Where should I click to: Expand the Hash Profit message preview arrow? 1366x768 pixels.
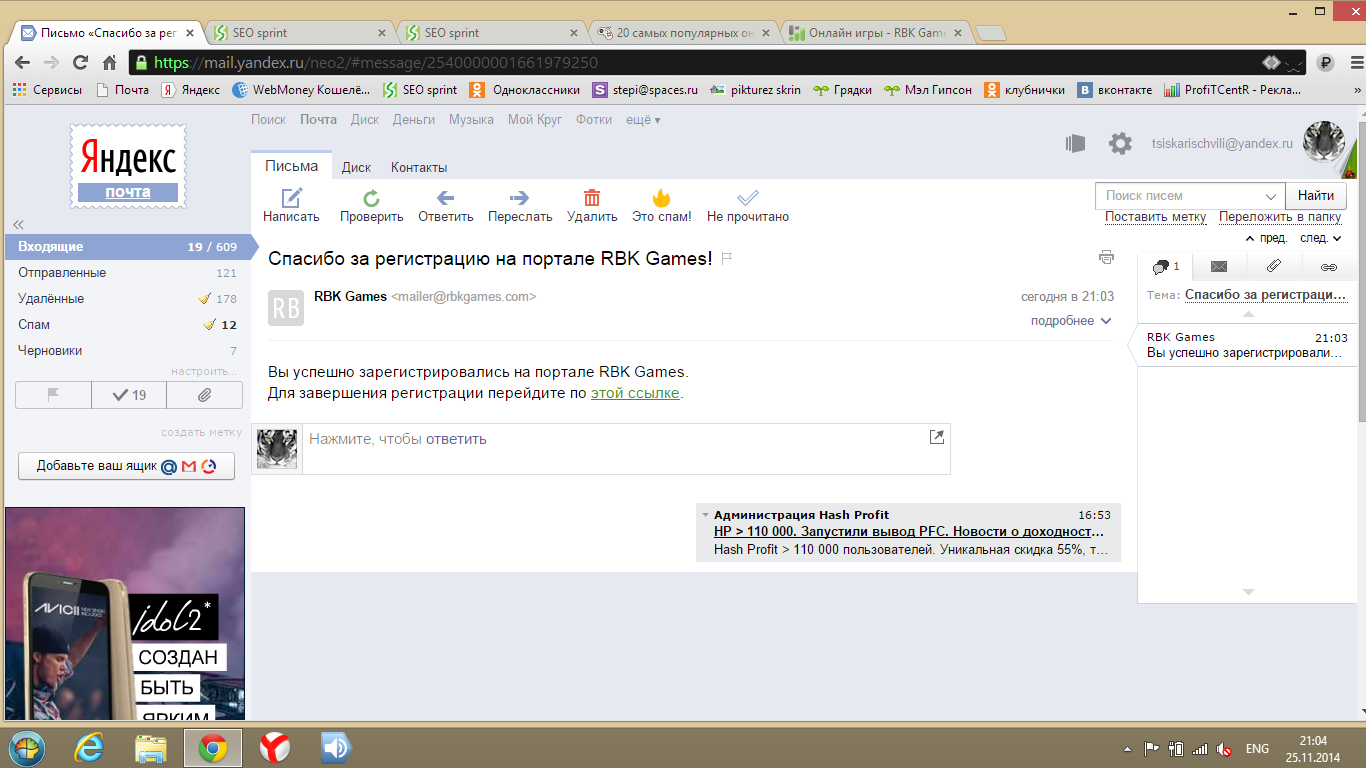tap(705, 515)
